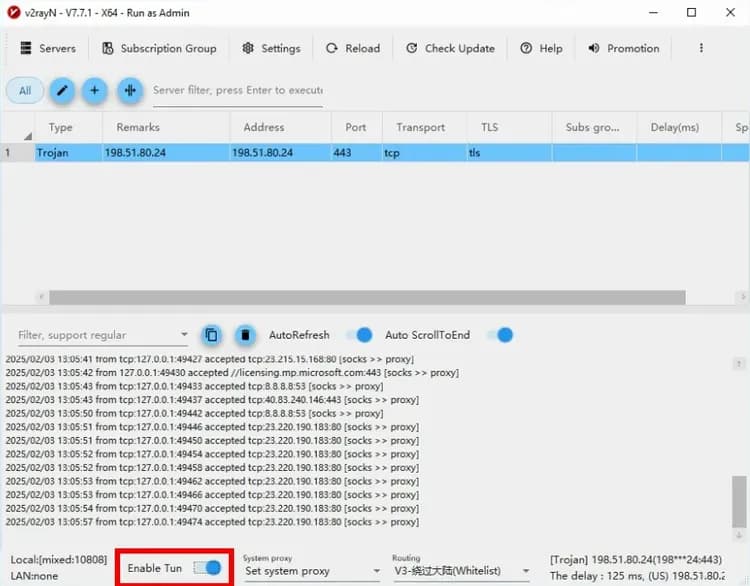Click the Reload toolbar icon
750x586 pixels.
click(x=352, y=48)
